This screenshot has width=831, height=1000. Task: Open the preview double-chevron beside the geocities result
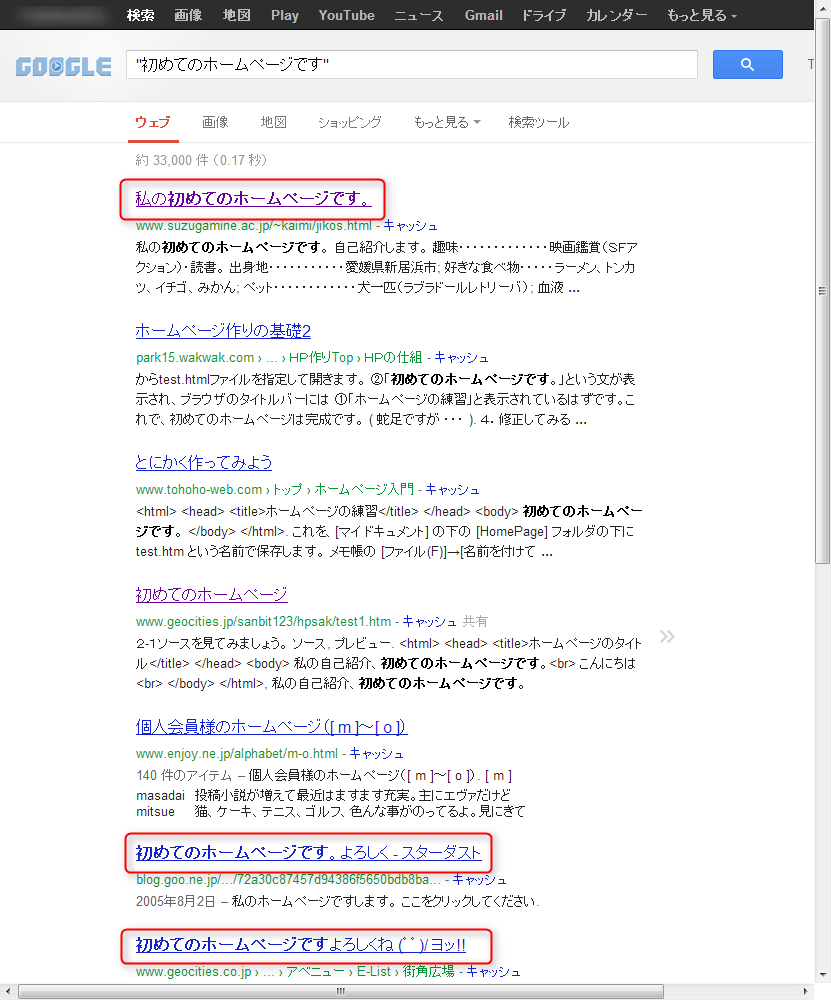click(667, 636)
